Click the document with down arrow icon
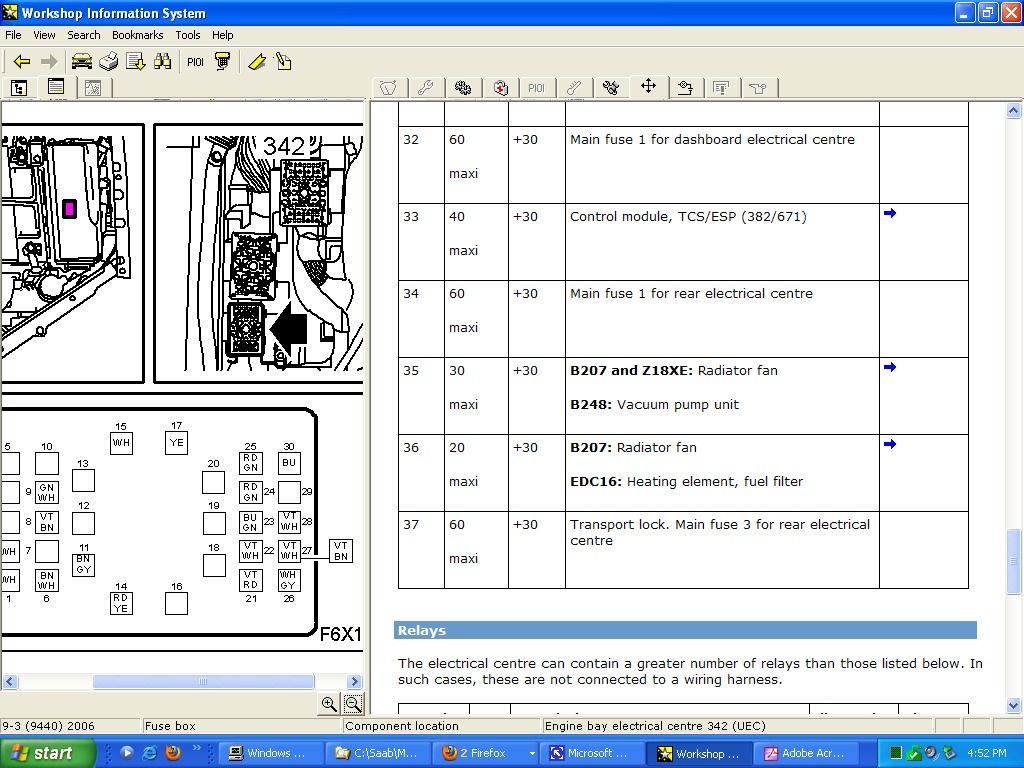The height and width of the screenshot is (768, 1024). [136, 62]
